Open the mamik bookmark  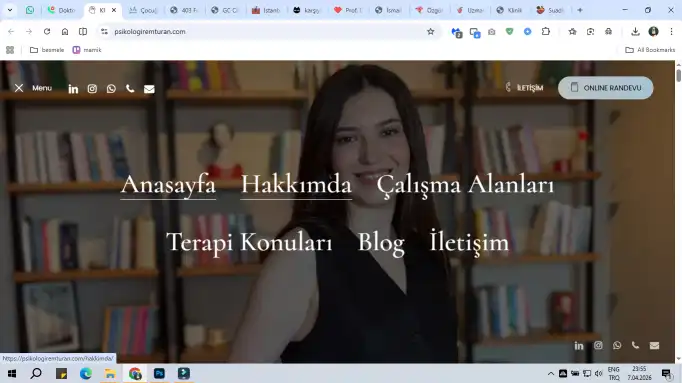tap(87, 50)
